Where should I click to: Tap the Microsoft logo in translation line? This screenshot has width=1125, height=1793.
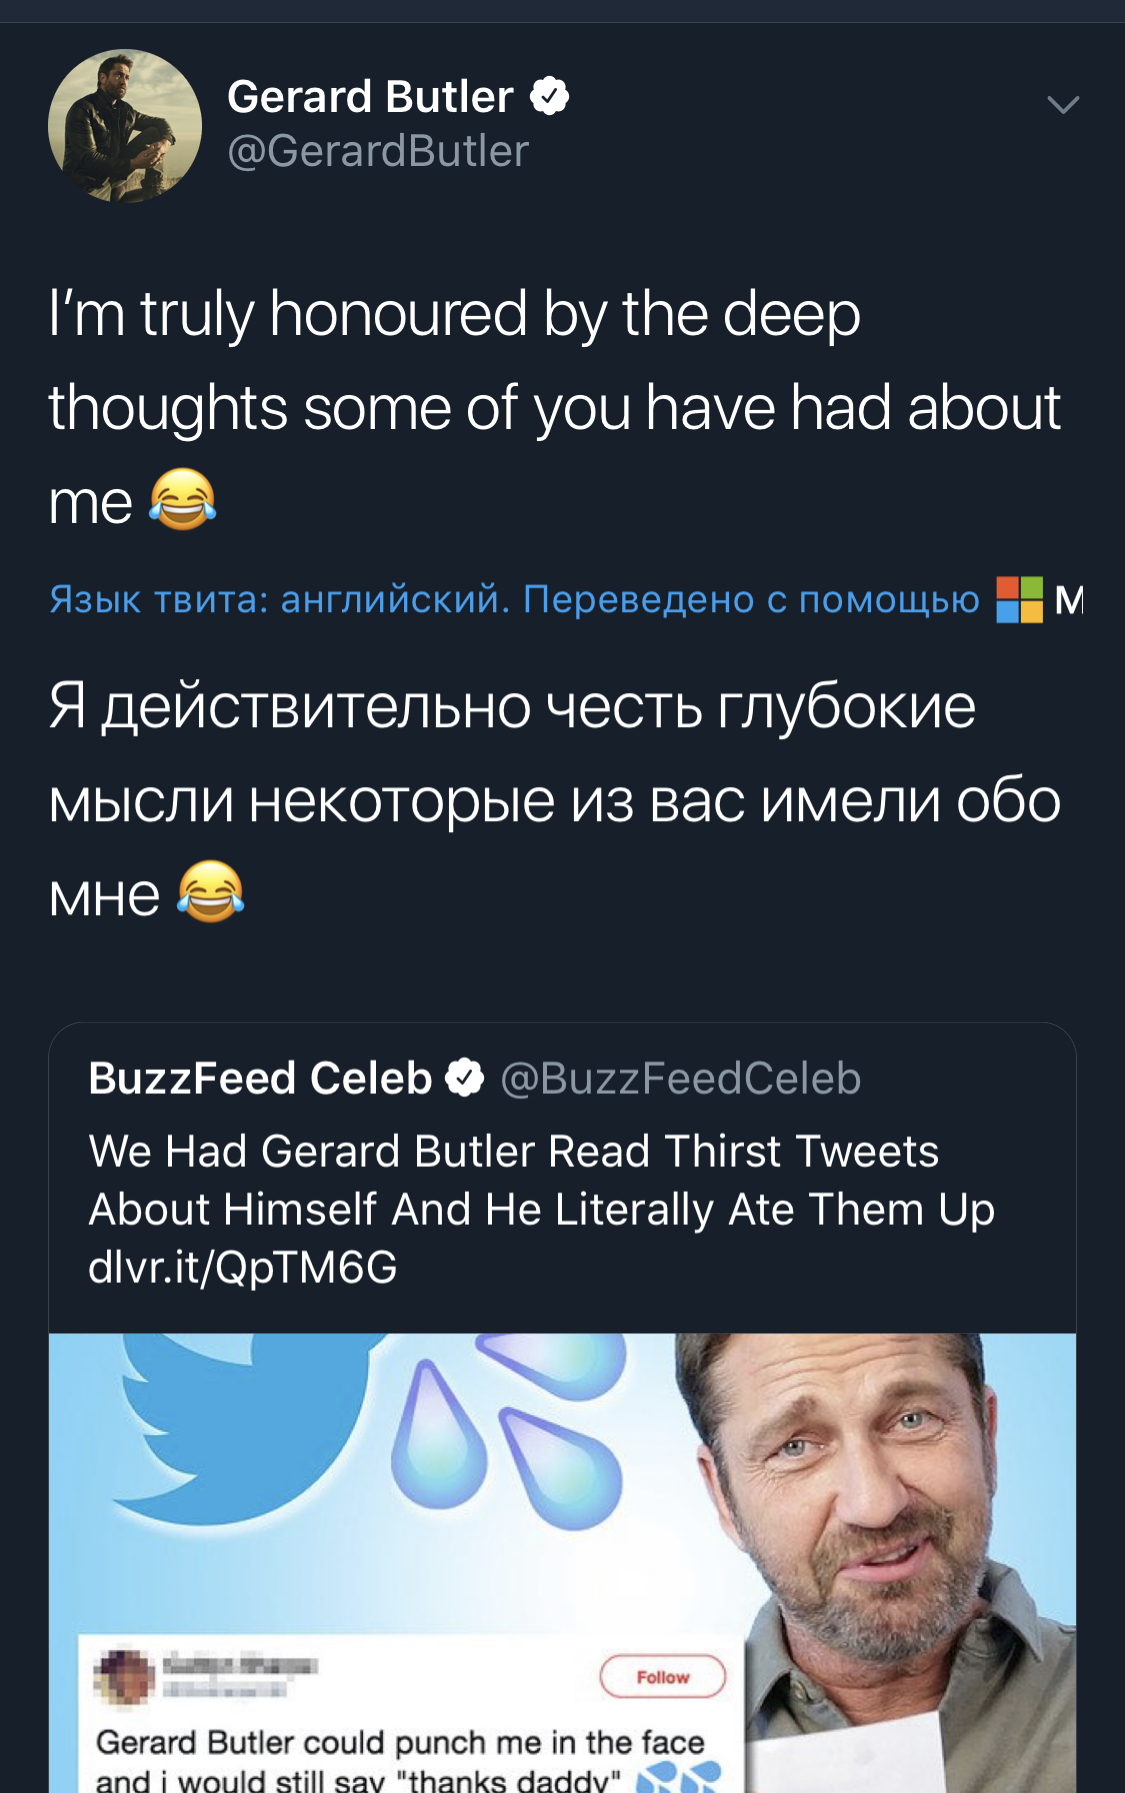click(x=1019, y=599)
